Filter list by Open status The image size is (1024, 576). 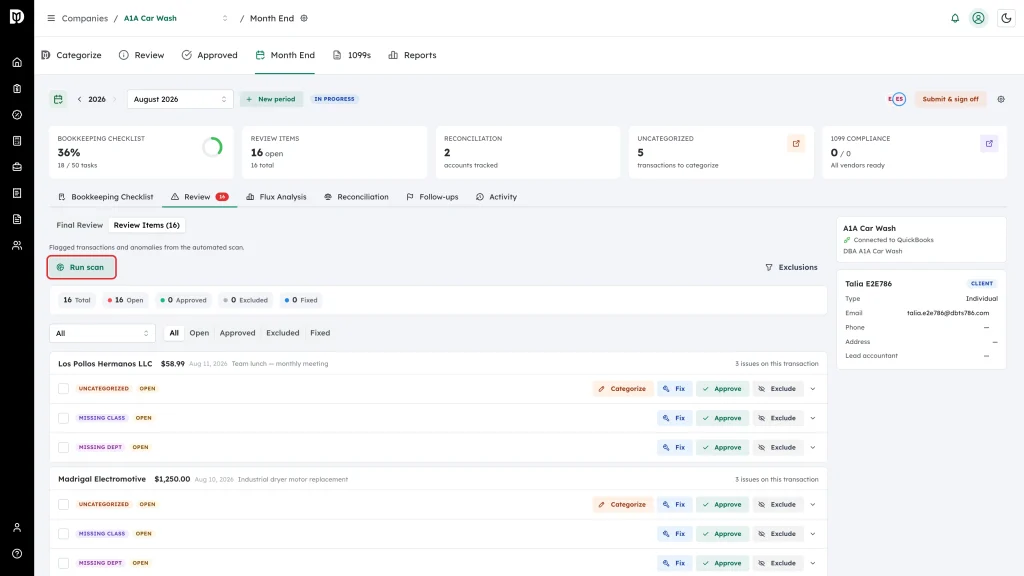tap(199, 333)
